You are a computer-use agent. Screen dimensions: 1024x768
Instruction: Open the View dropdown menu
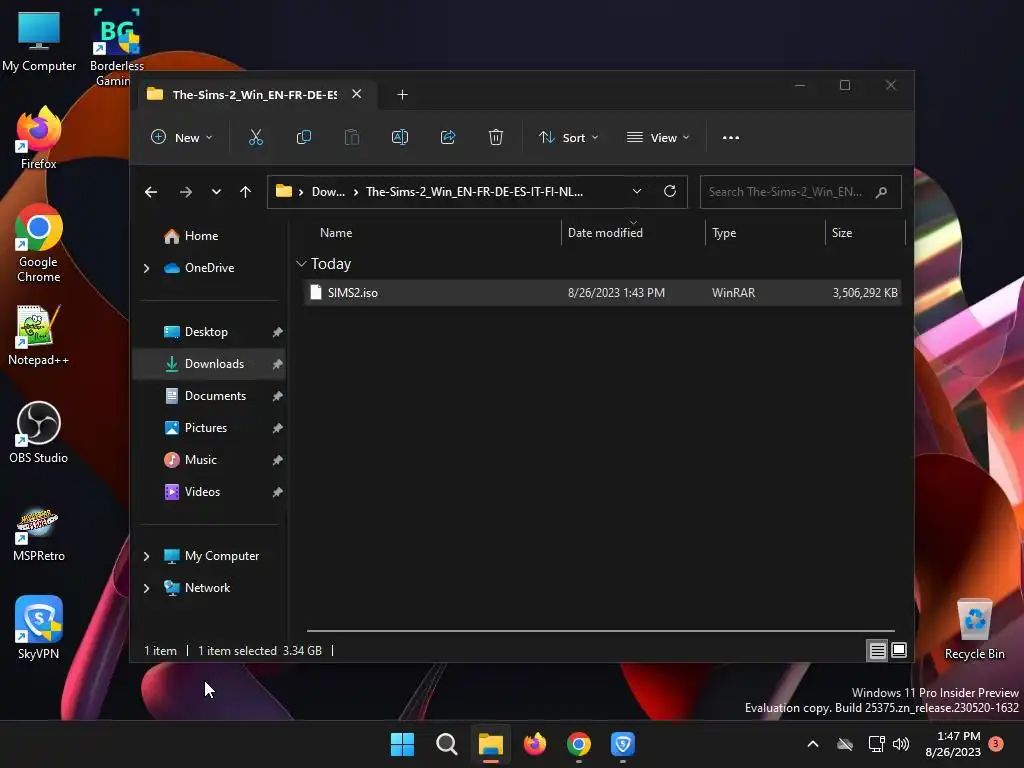[x=658, y=138]
